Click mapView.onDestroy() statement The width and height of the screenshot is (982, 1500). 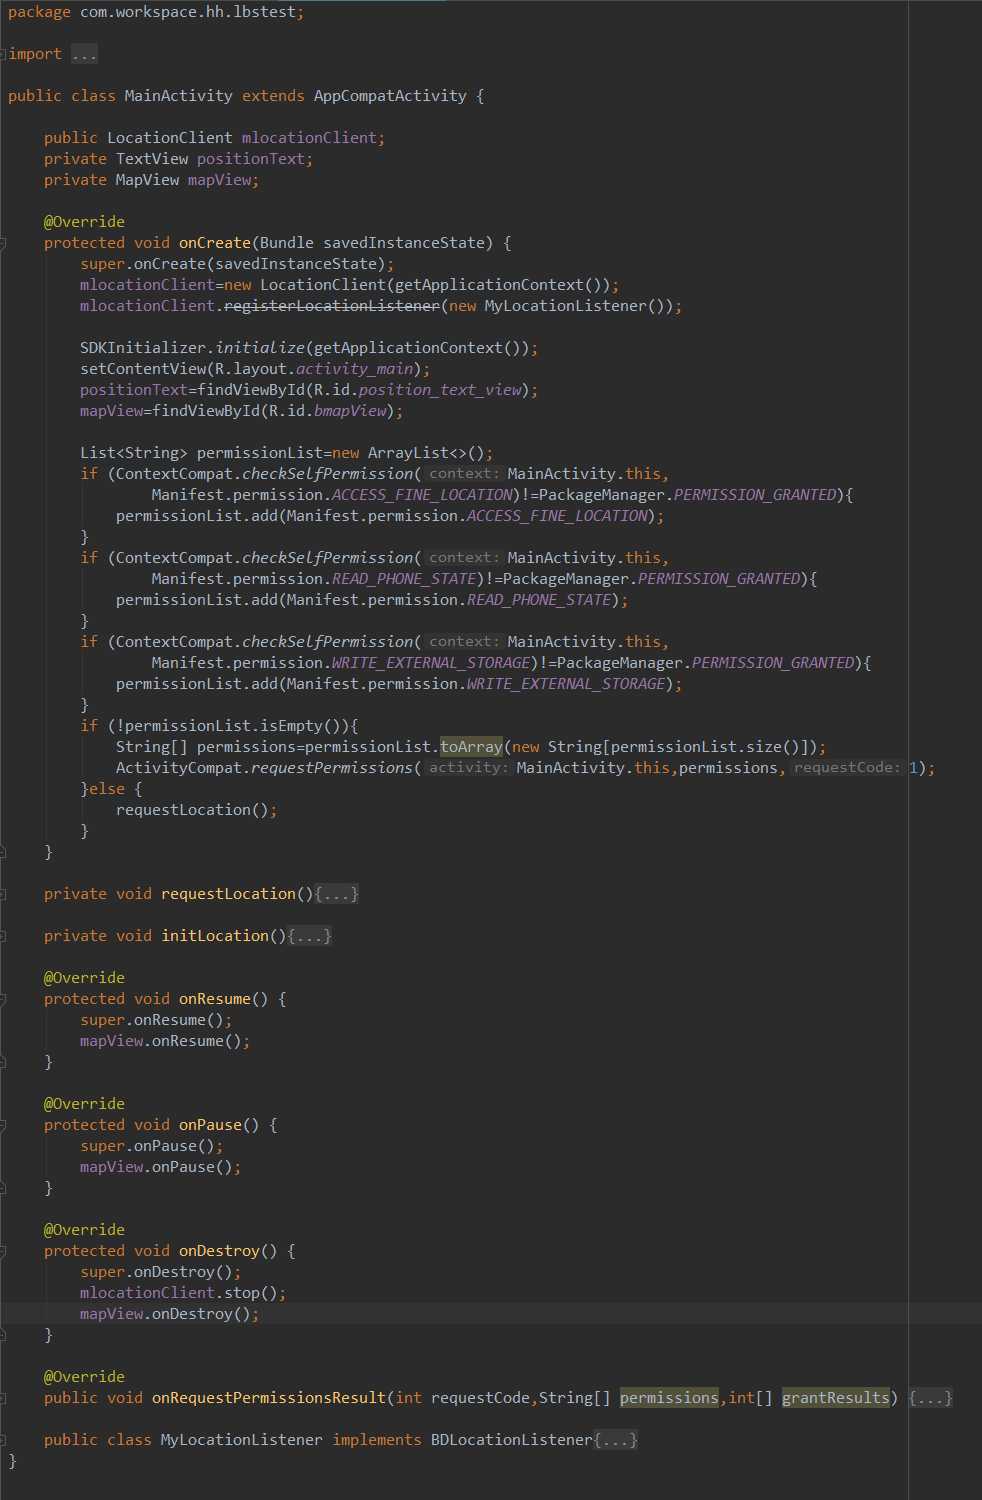tap(170, 1314)
